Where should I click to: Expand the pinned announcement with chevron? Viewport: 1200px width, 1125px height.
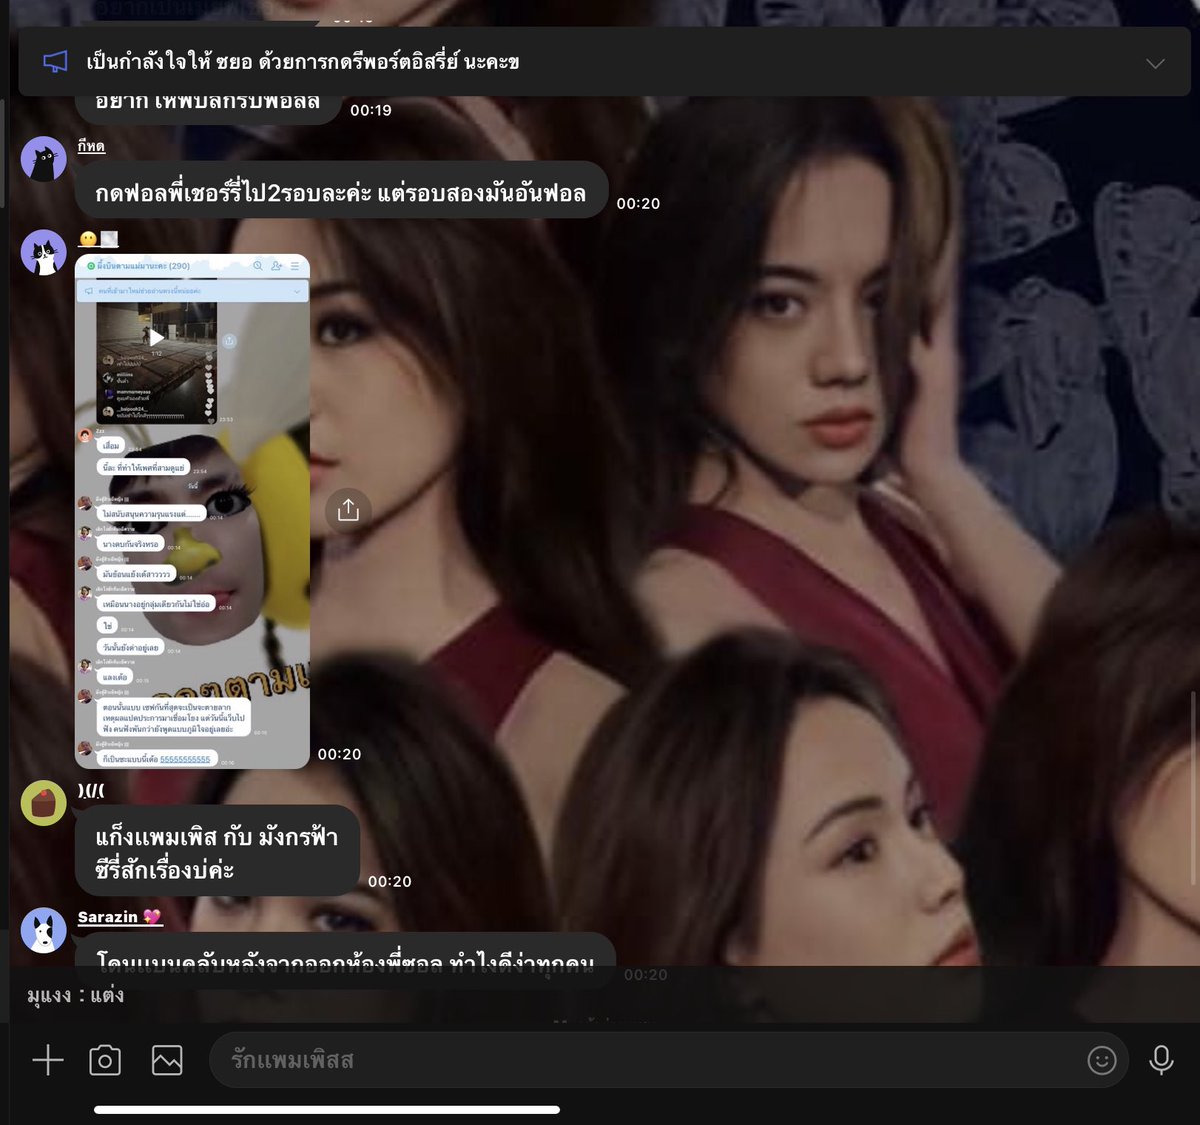click(1155, 63)
